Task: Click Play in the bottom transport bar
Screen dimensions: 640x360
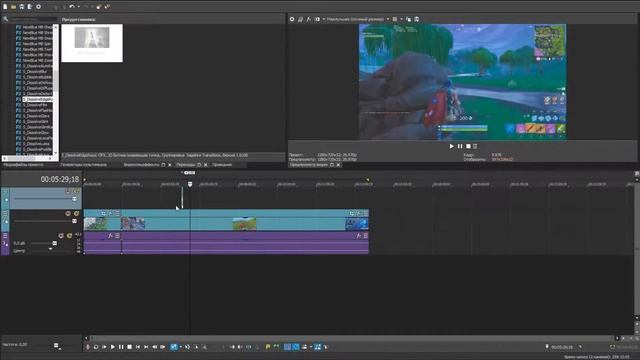Action: (x=113, y=347)
